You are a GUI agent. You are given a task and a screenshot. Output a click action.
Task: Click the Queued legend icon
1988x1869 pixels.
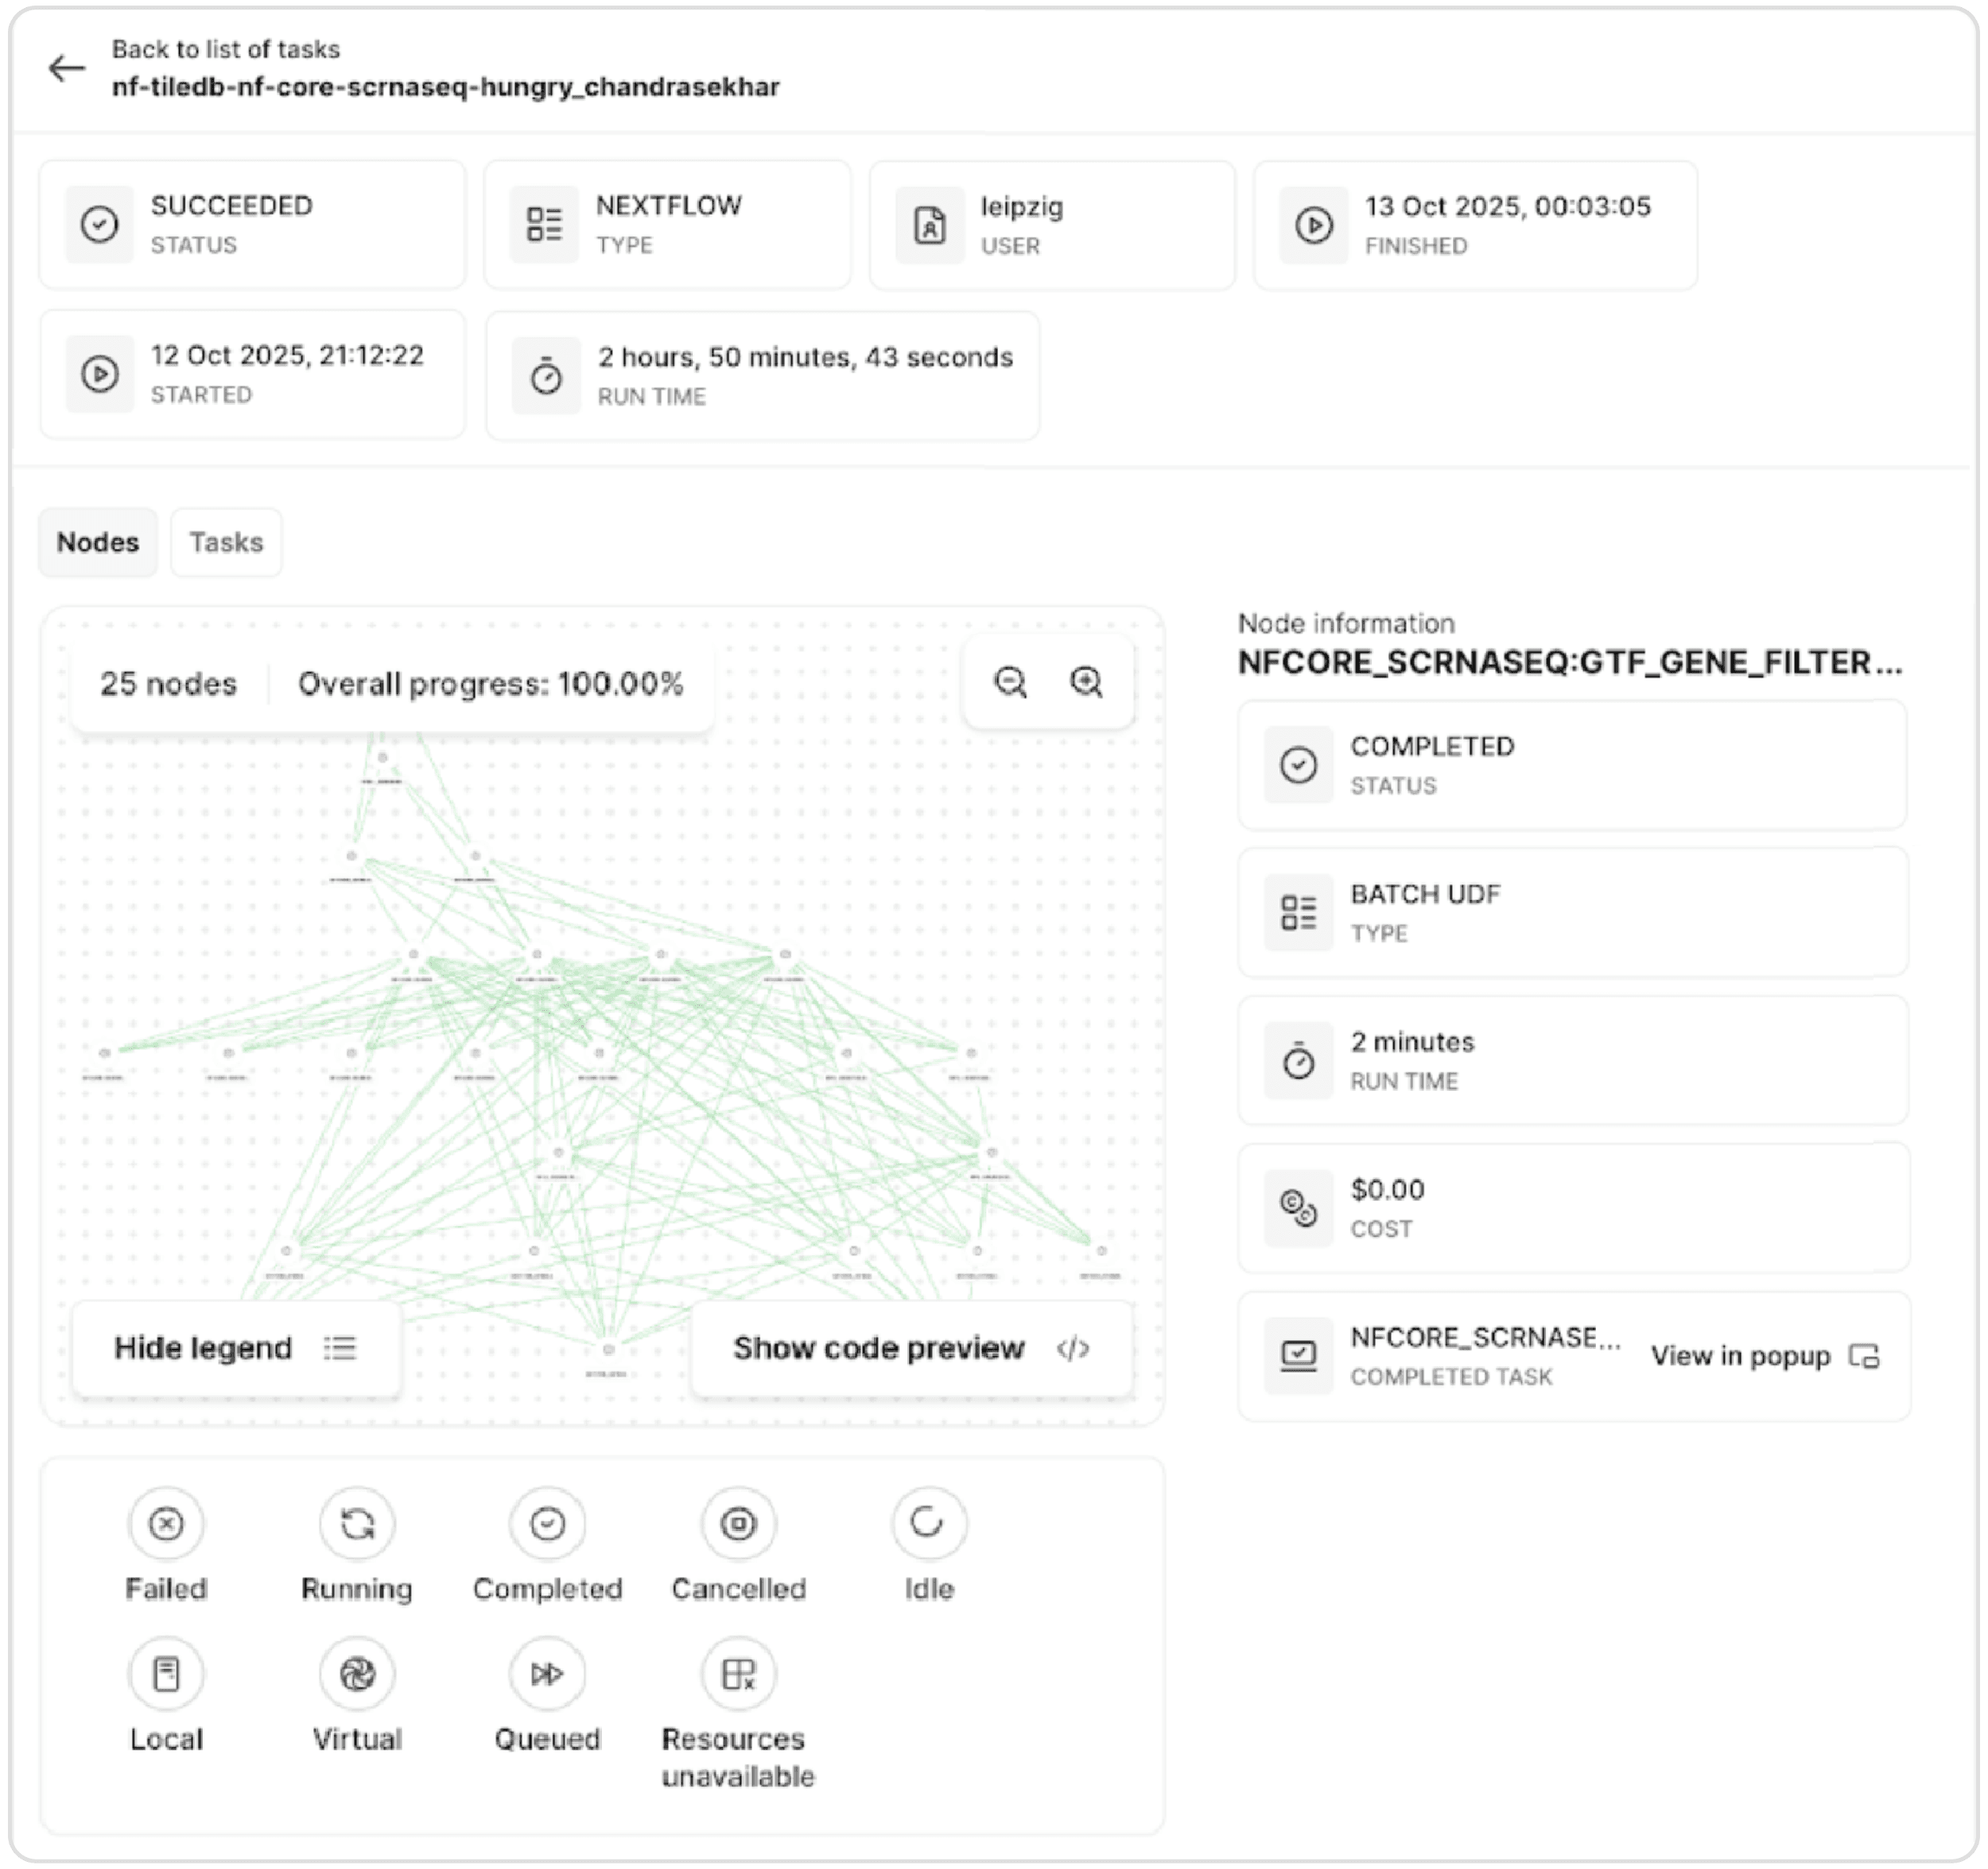547,1673
